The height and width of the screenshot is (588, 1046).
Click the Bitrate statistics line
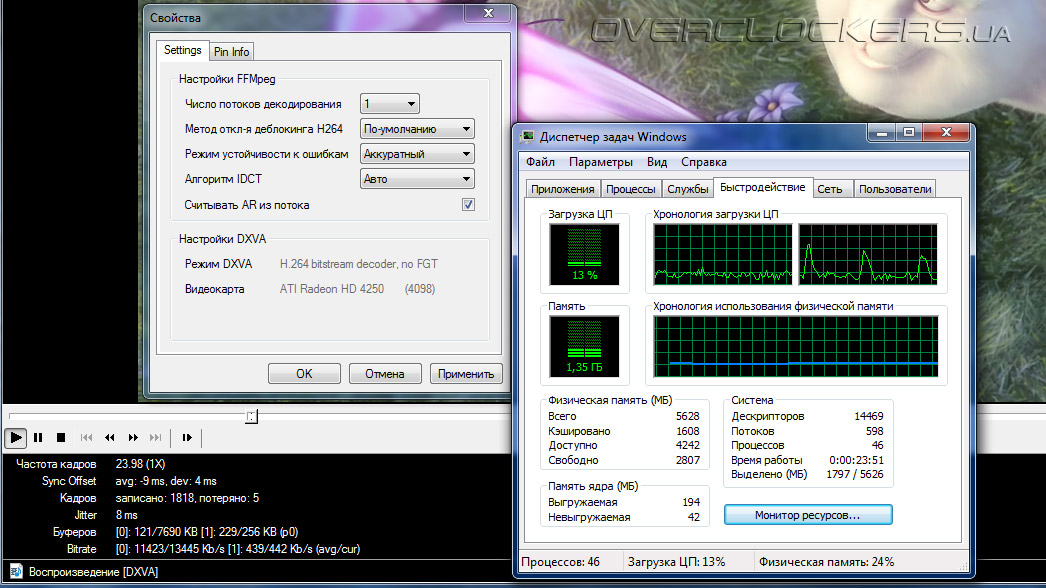pyautogui.click(x=237, y=549)
